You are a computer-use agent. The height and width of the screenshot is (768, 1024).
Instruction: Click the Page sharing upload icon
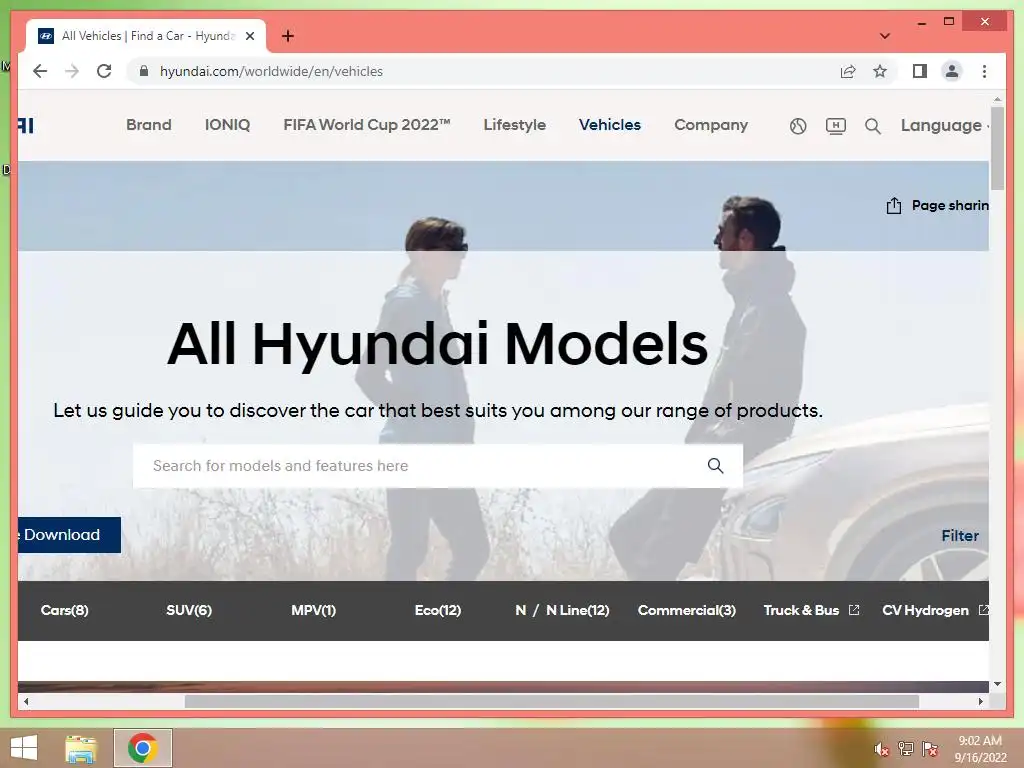(x=893, y=206)
